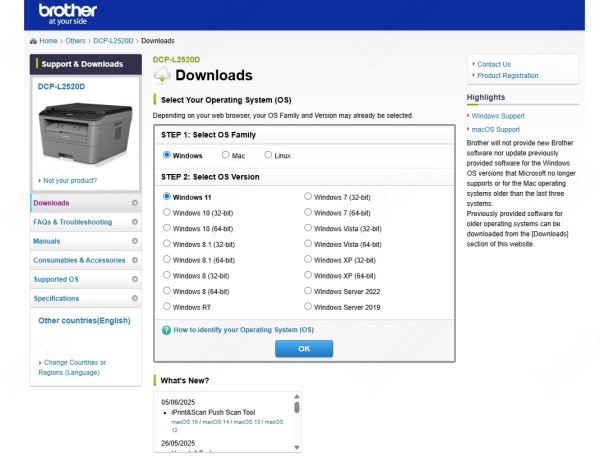Pick Windows 8 (64-bit) version

point(166,291)
